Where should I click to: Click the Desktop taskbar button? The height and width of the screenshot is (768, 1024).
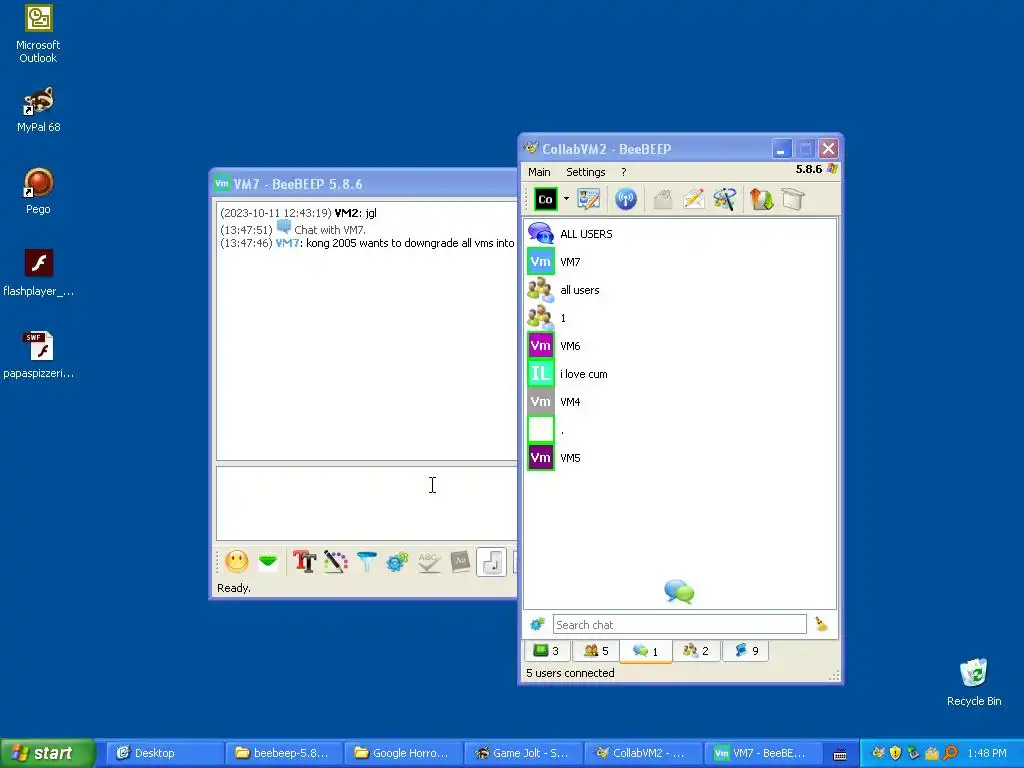click(163, 753)
